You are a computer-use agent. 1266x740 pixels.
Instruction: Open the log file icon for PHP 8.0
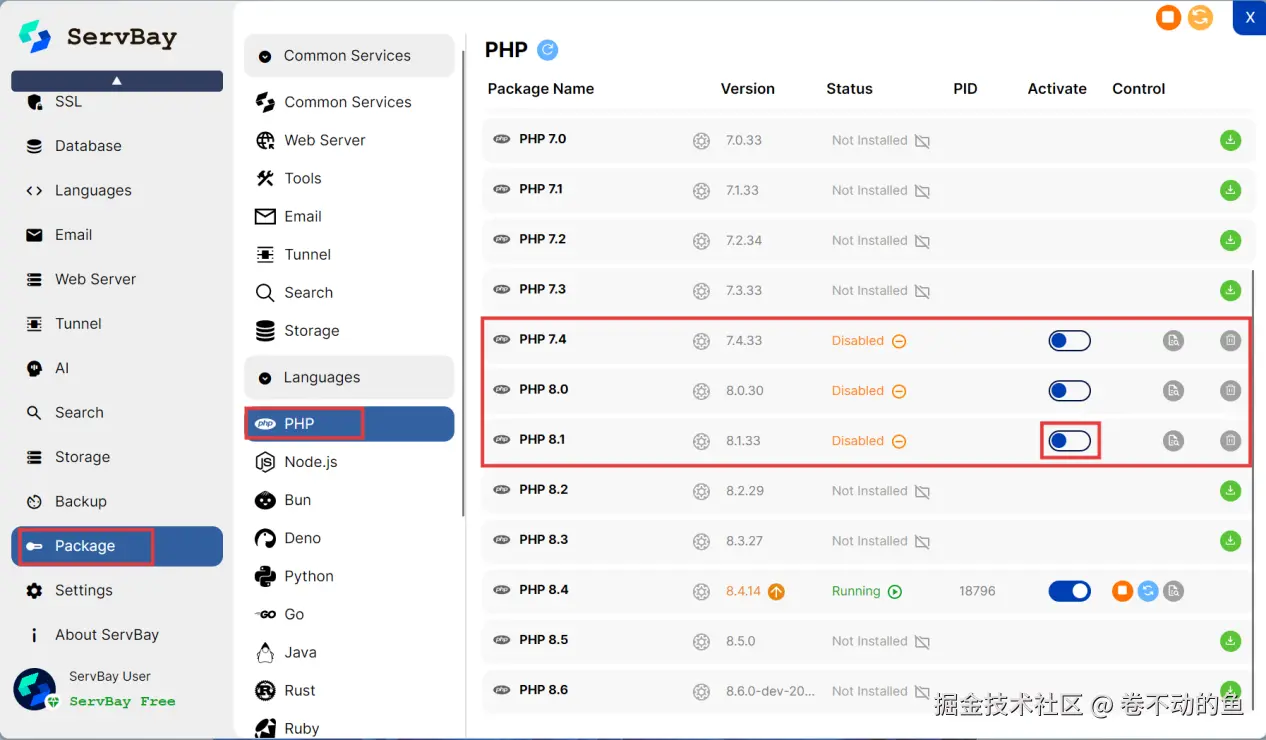point(1173,390)
